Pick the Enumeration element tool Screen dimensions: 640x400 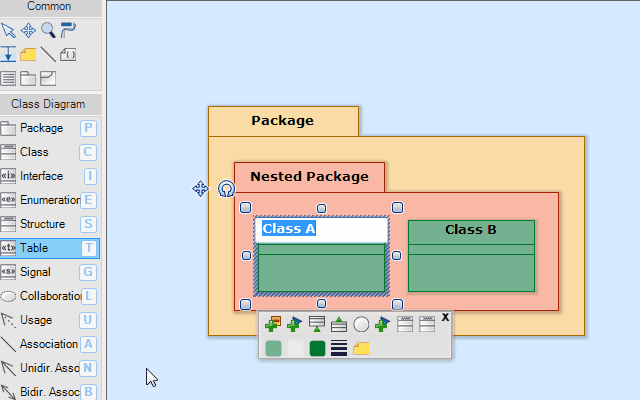[x=49, y=200]
